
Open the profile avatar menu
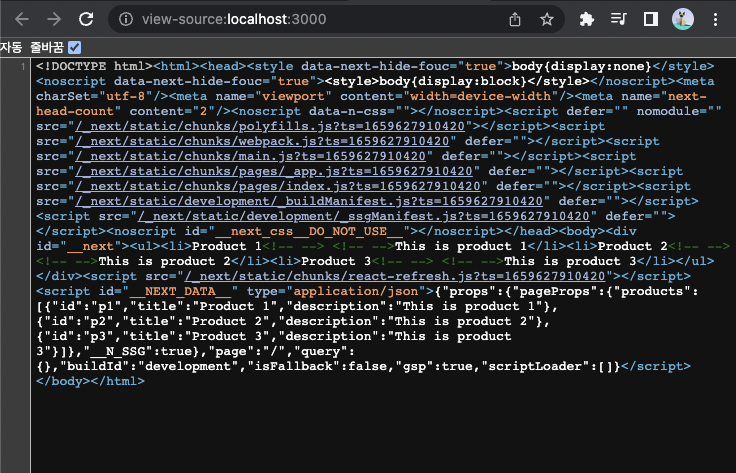point(683,19)
